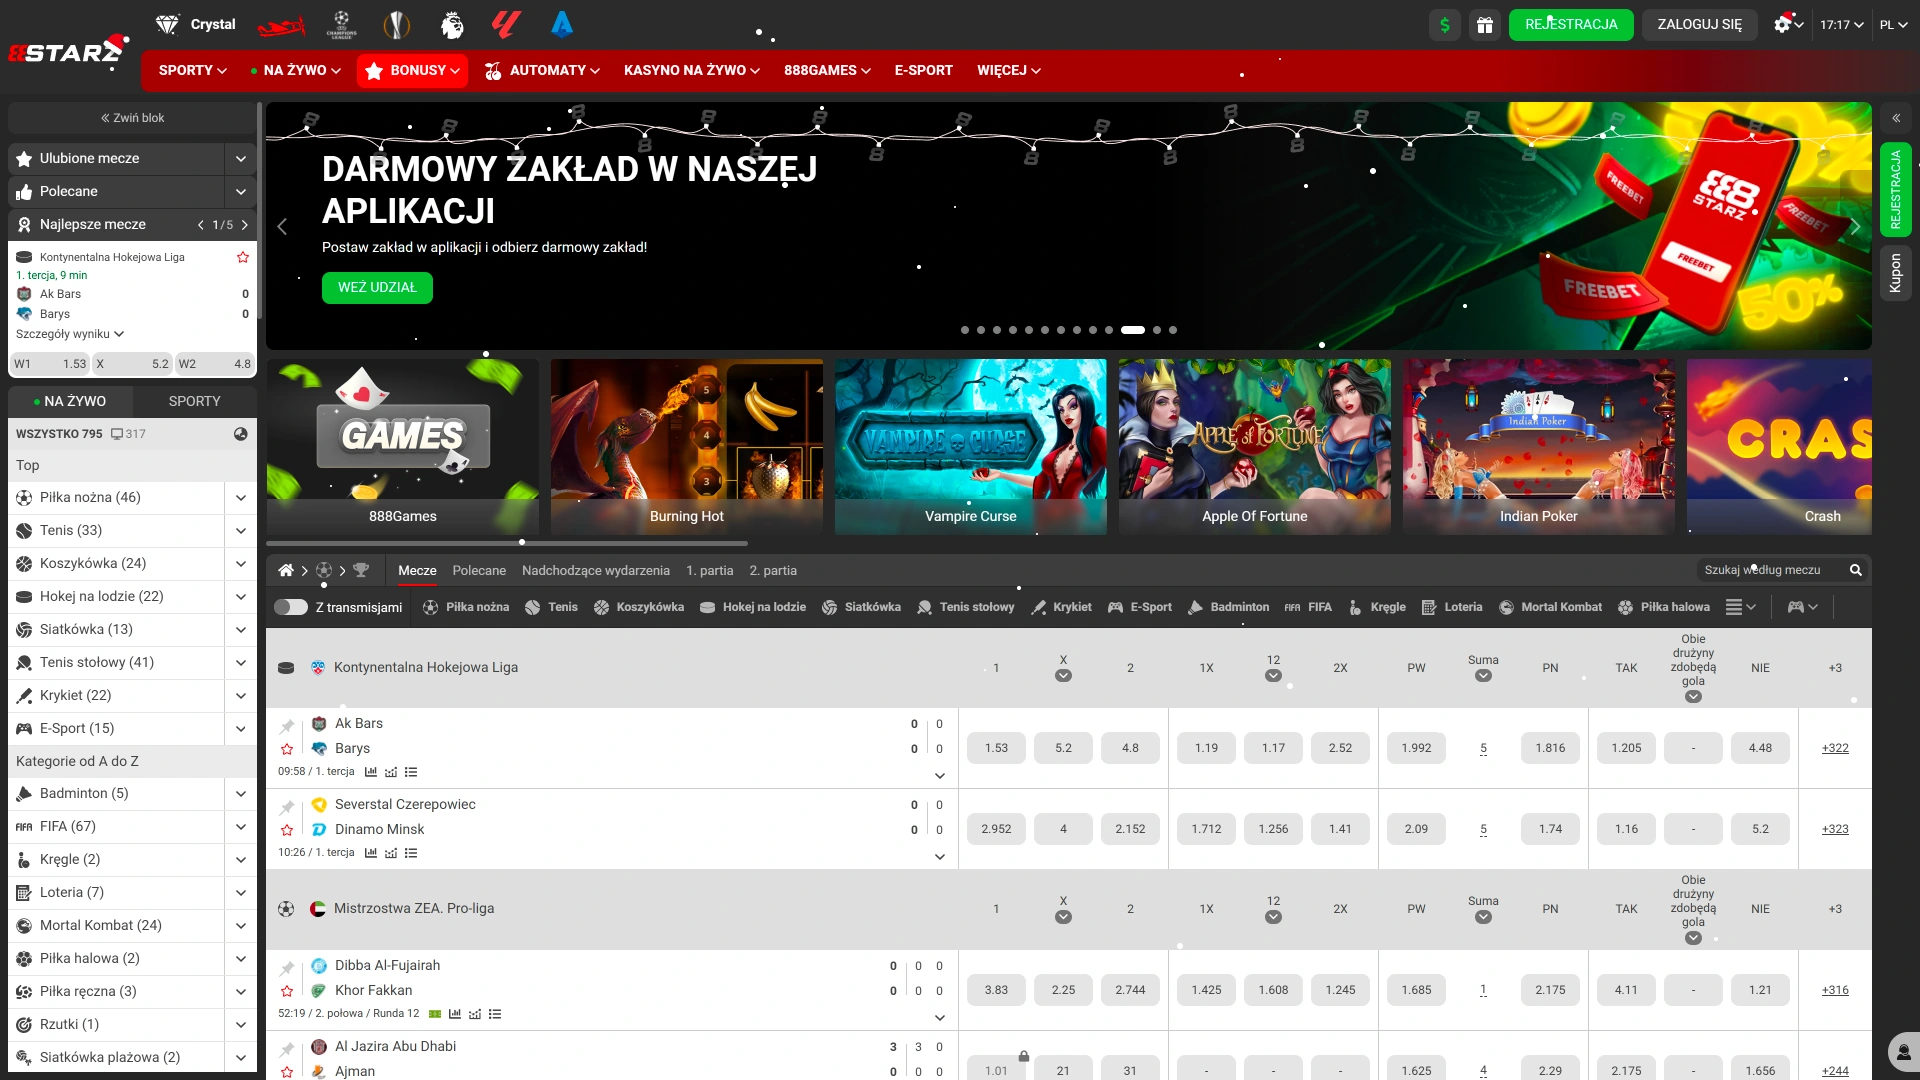Expand markets under Ak Bars match

(940, 776)
